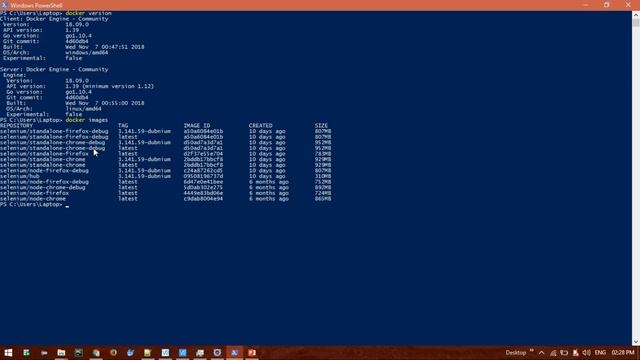Switch the ENG input language indicator
Screen dimensions: 640x360
tap(600, 353)
